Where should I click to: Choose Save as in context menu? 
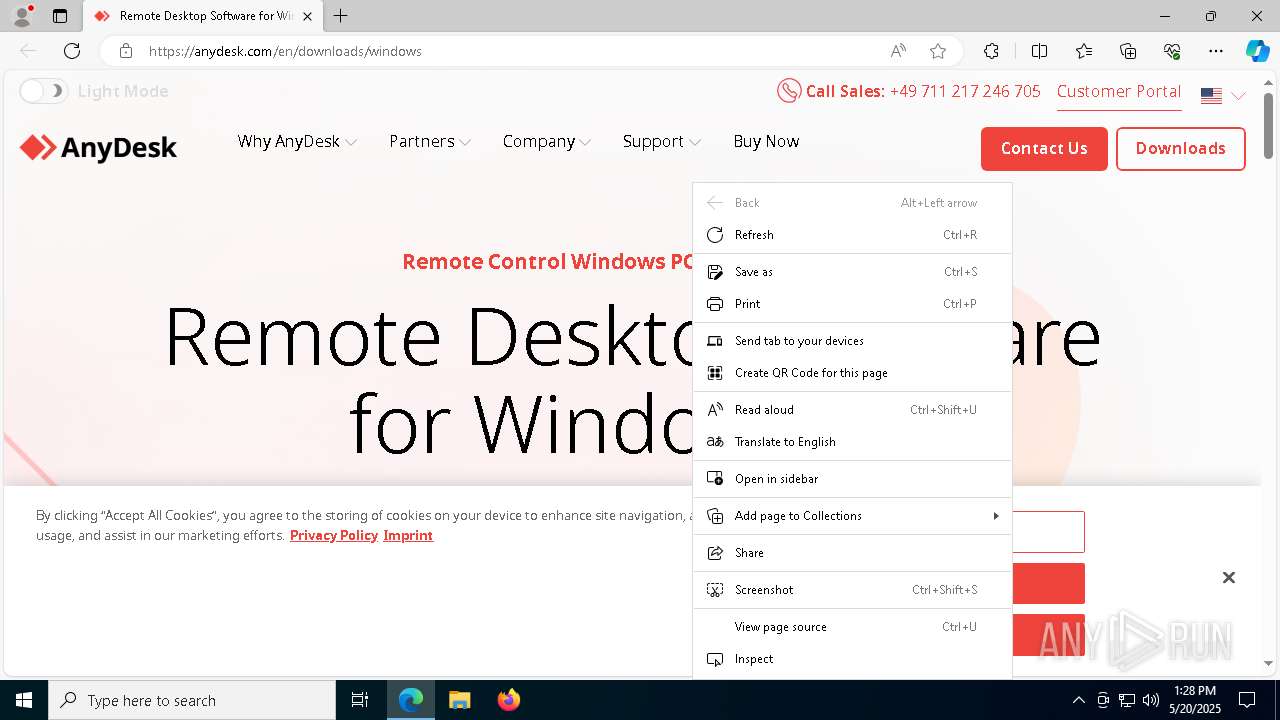click(x=852, y=272)
